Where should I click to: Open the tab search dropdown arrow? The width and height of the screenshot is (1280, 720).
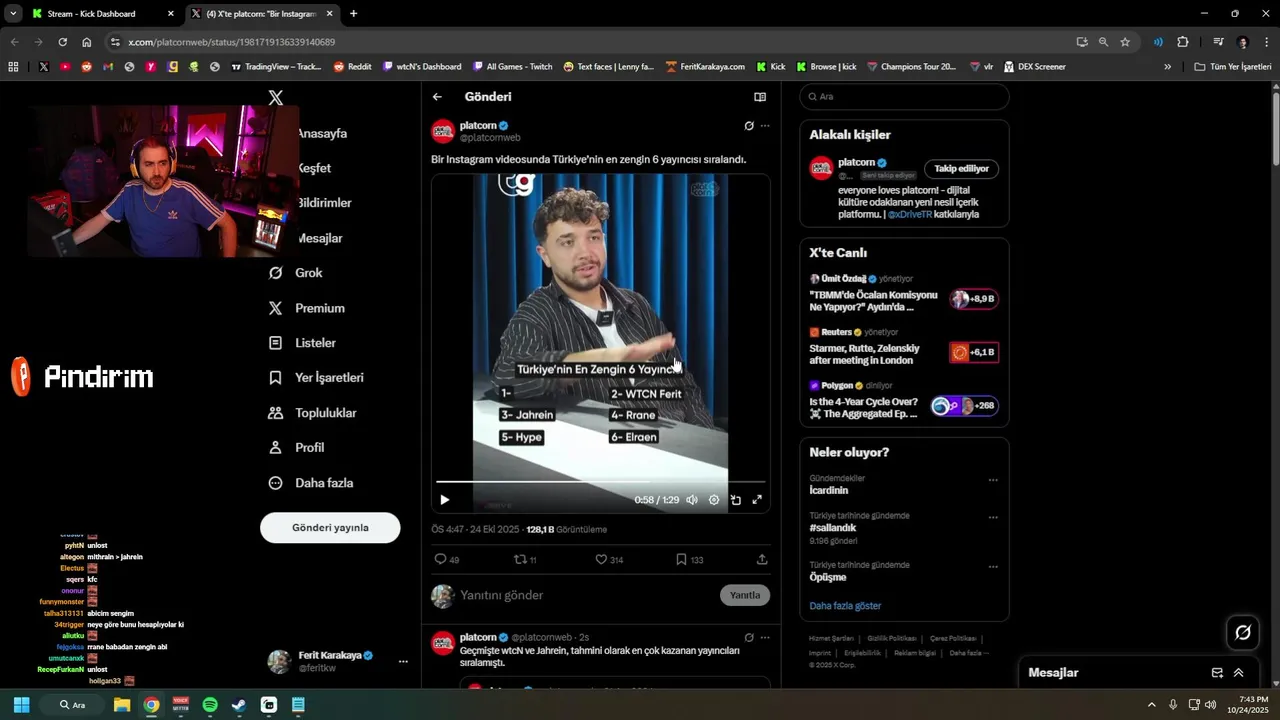click(x=13, y=14)
